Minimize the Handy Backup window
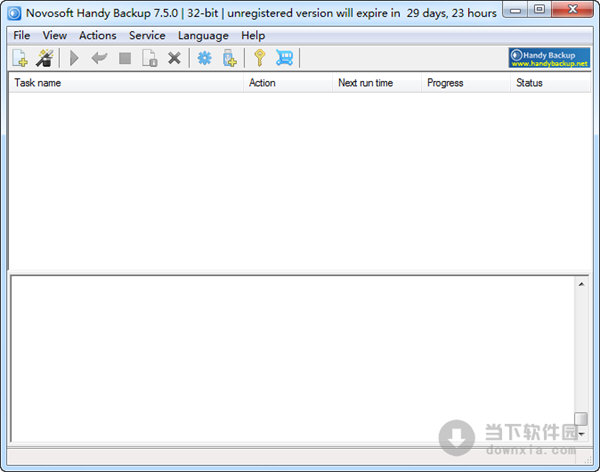Image resolution: width=600 pixels, height=472 pixels. (x=515, y=10)
